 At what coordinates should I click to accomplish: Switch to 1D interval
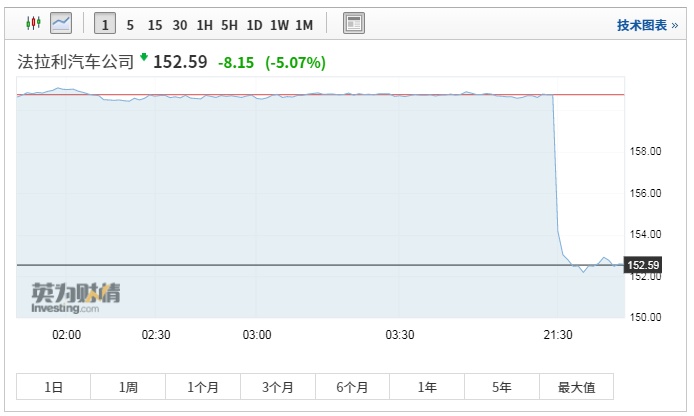pyautogui.click(x=254, y=23)
